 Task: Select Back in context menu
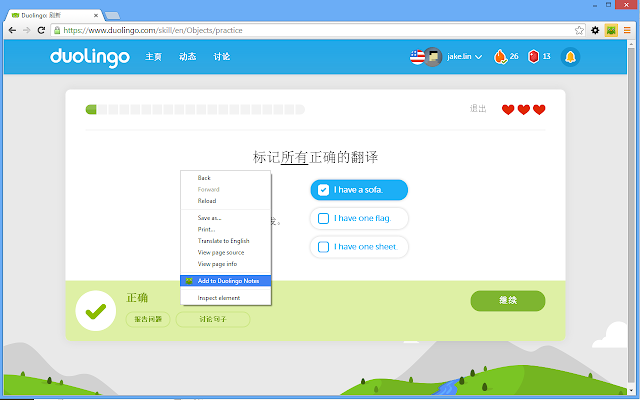pos(225,178)
